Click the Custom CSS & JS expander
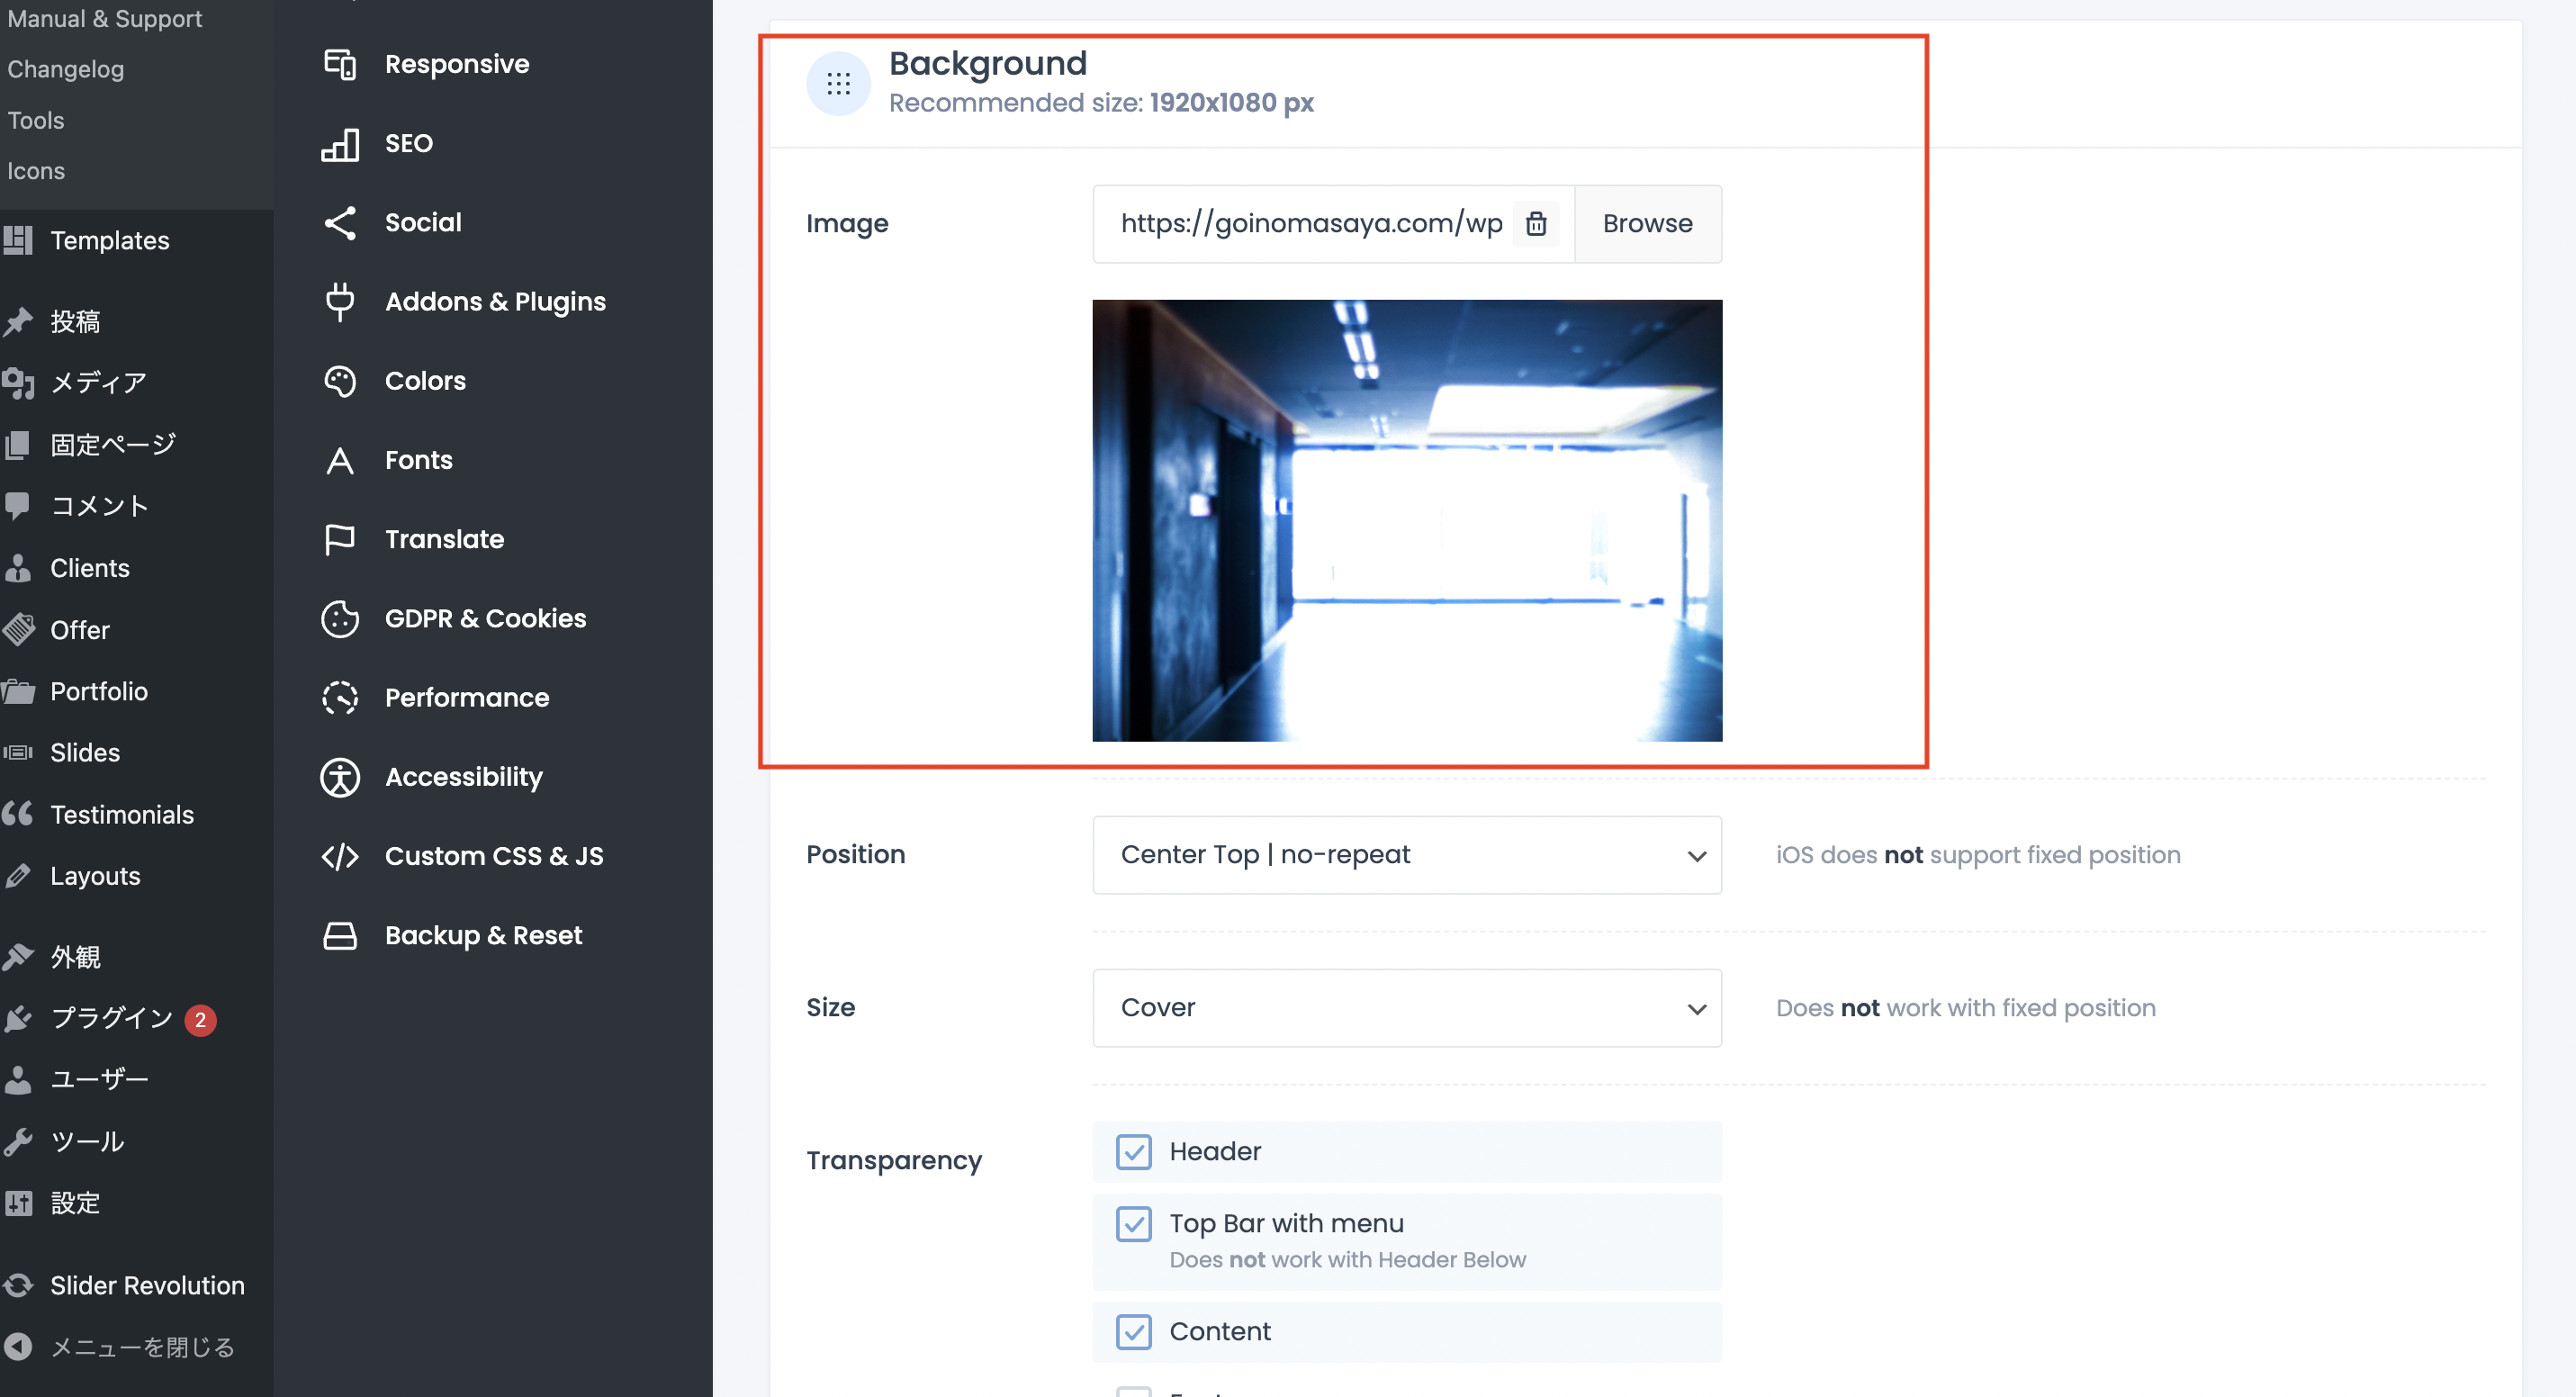Viewport: 2576px width, 1397px height. (497, 857)
